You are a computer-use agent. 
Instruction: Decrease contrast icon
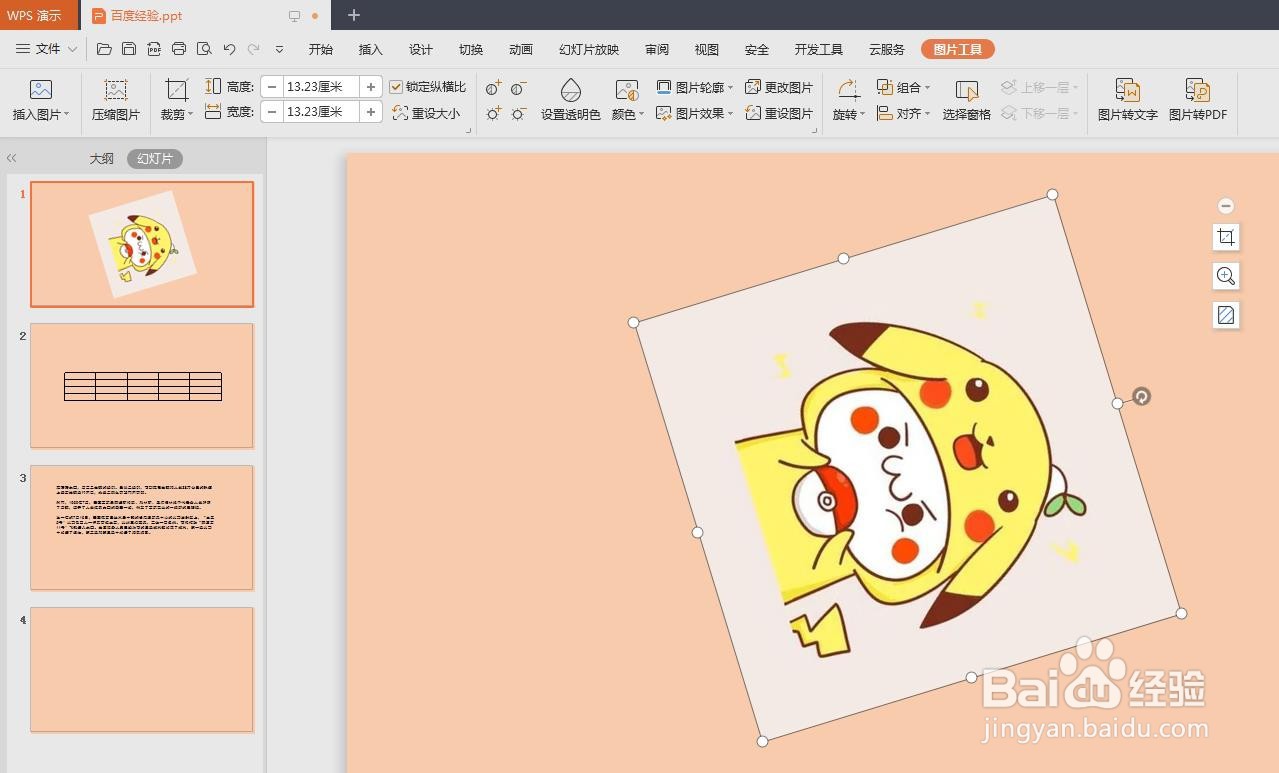[x=518, y=89]
